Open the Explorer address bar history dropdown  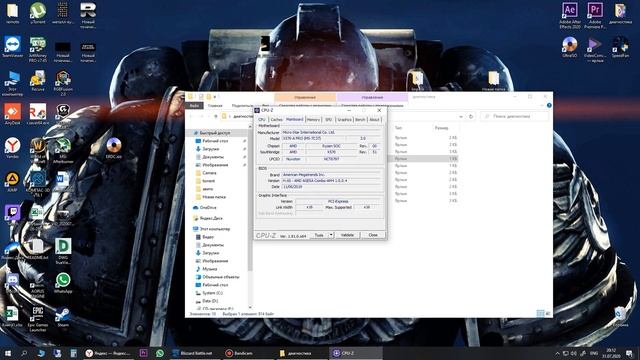pyautogui.click(x=461, y=116)
